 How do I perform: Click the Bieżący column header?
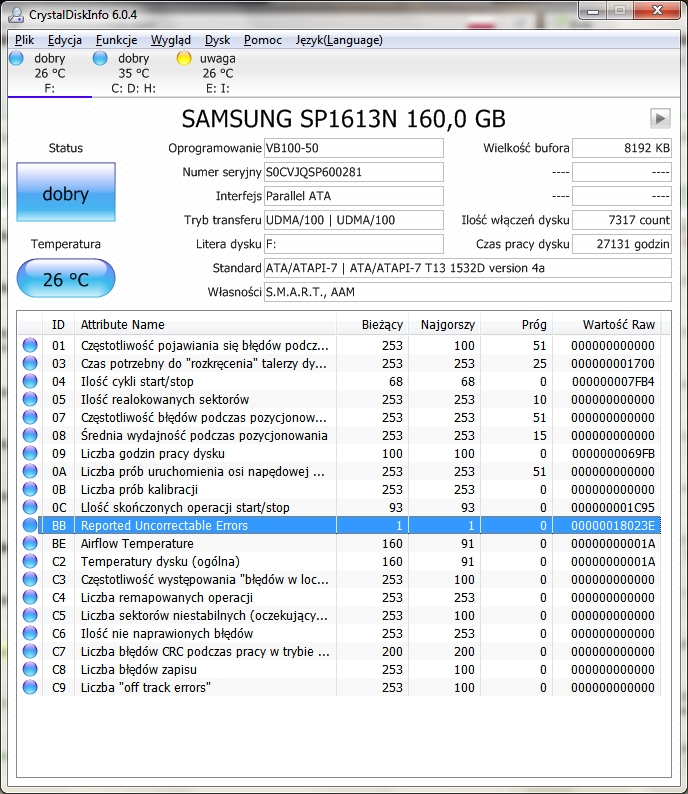tap(372, 324)
